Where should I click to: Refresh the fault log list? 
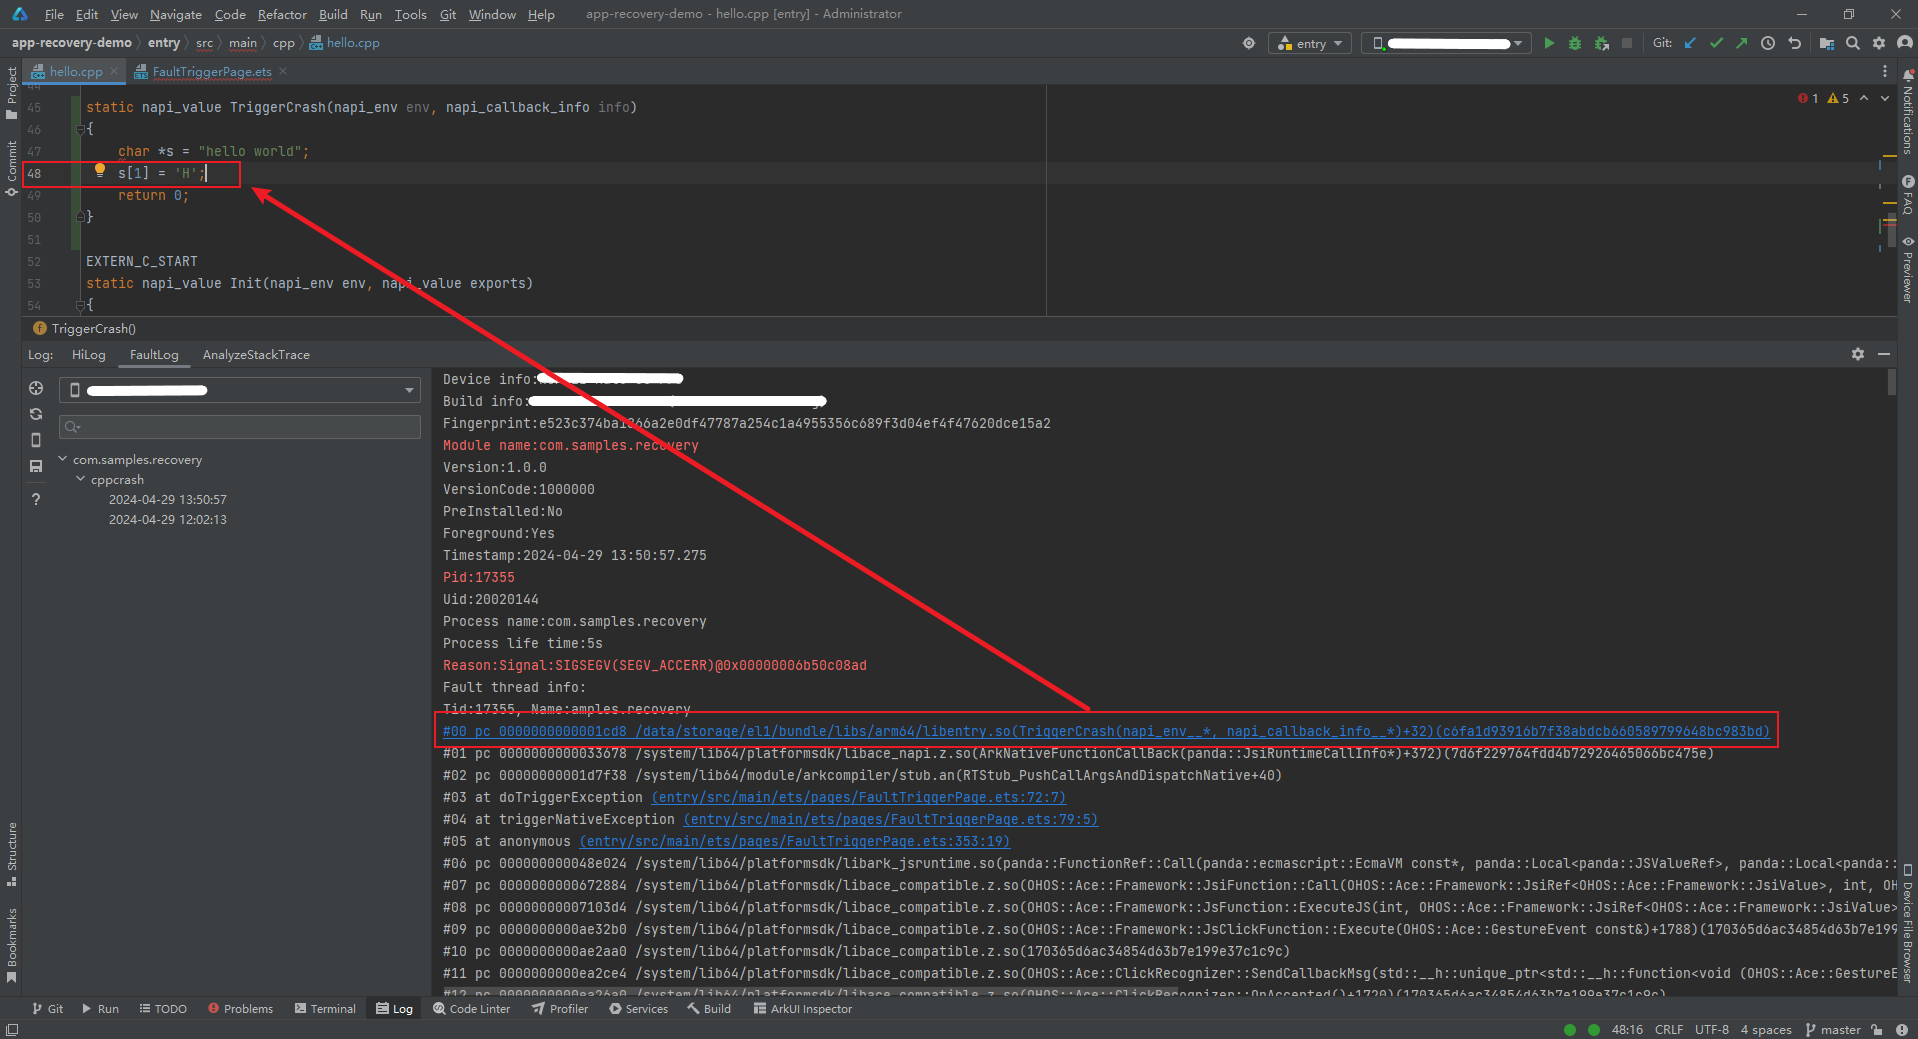[x=36, y=414]
